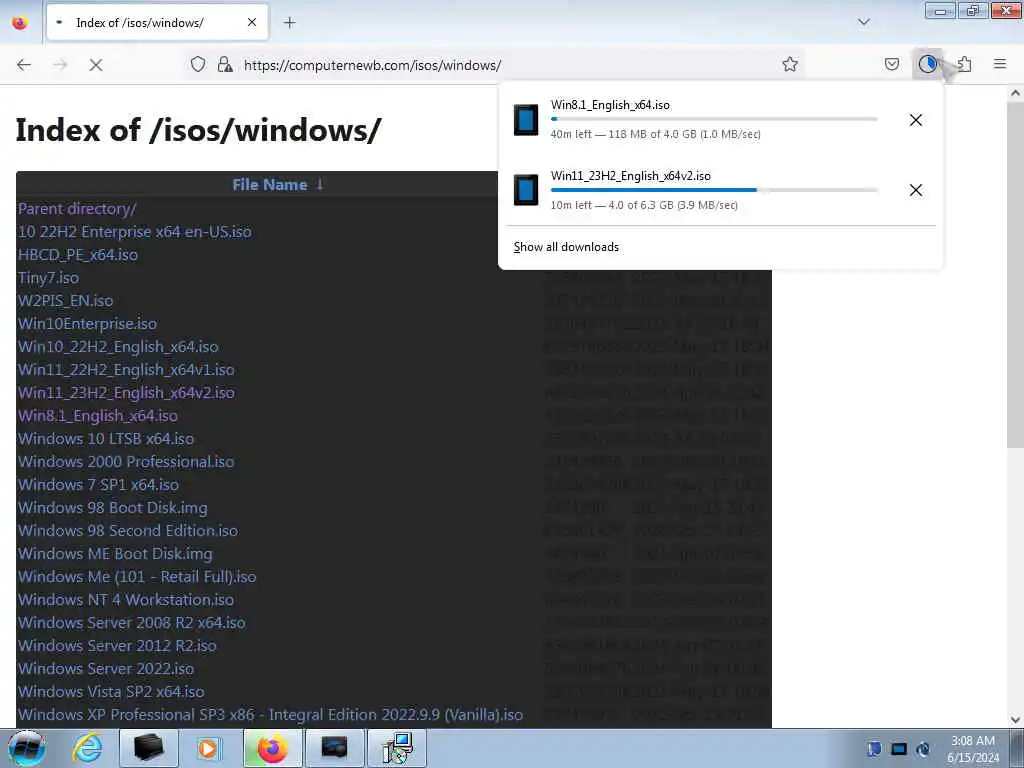Go back using the browser Back arrow
This screenshot has height=768, width=1024.
[24, 65]
